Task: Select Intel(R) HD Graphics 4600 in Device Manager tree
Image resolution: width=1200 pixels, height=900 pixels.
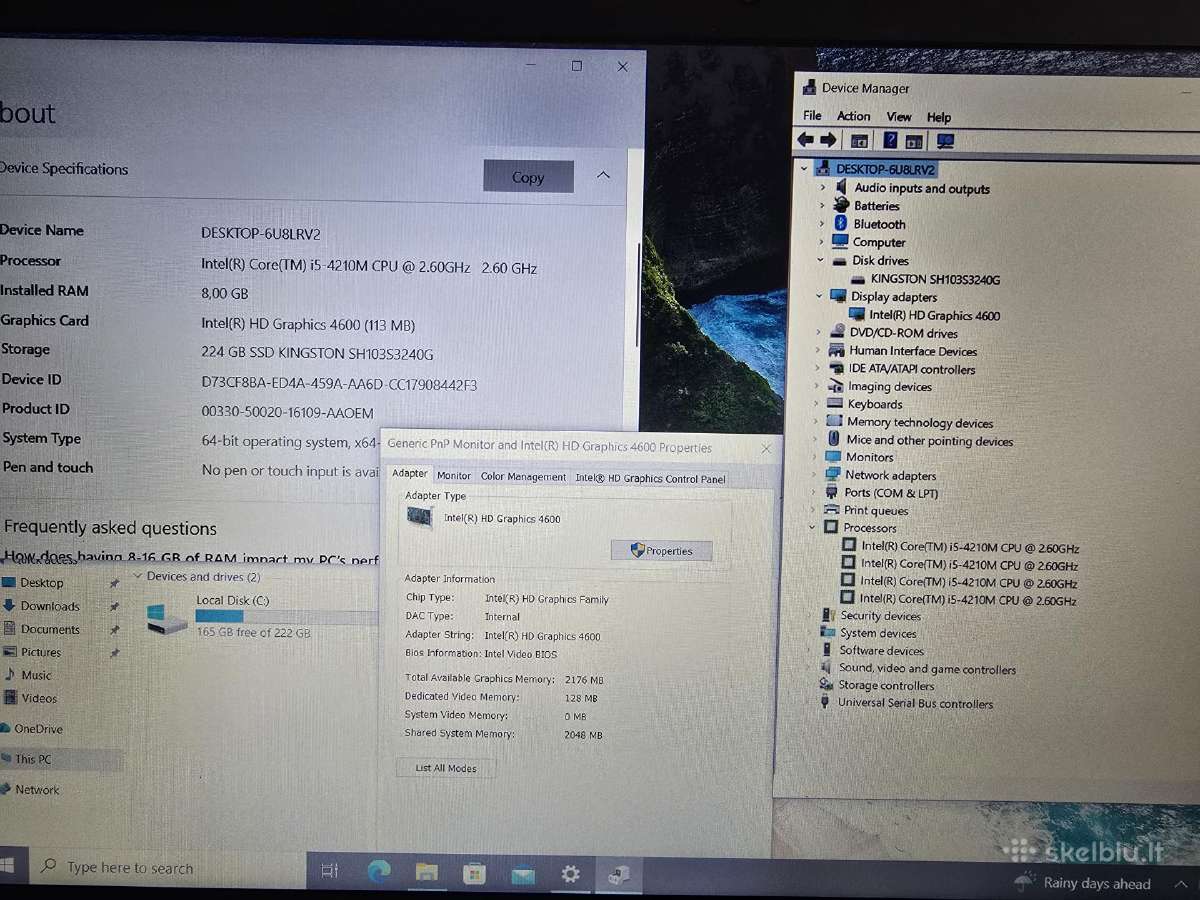Action: [934, 315]
